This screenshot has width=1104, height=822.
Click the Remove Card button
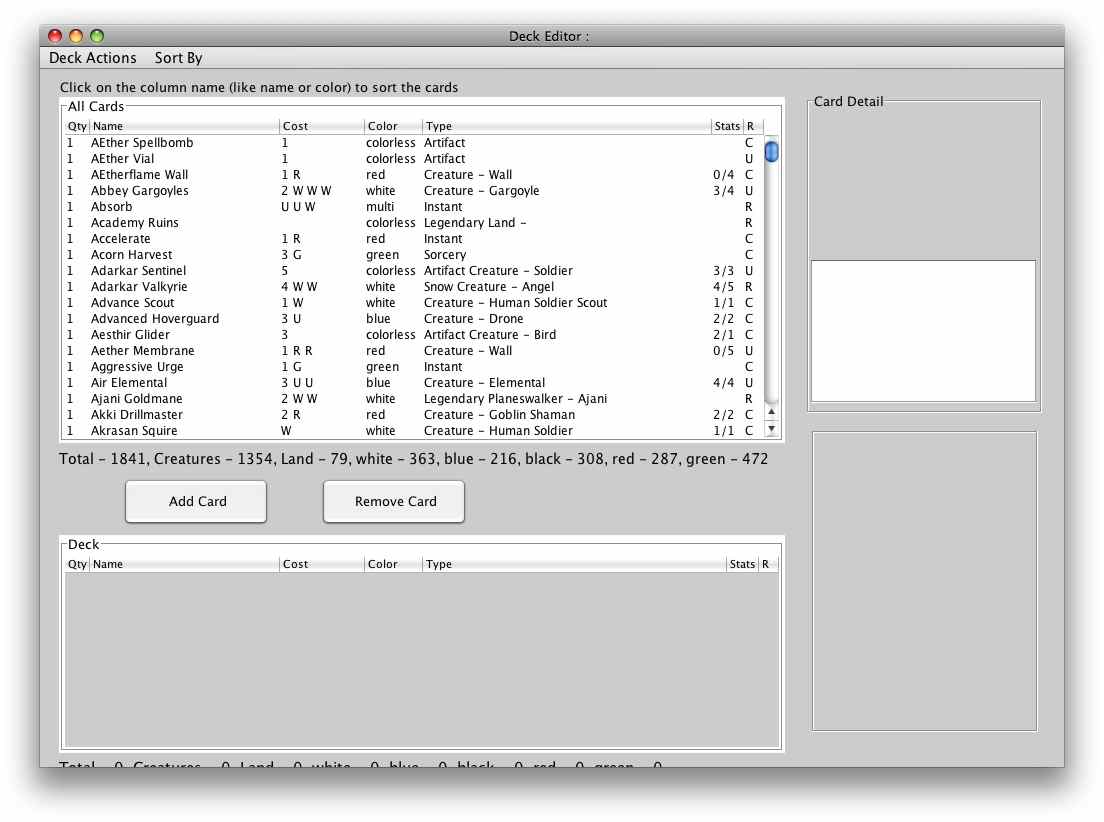[395, 501]
